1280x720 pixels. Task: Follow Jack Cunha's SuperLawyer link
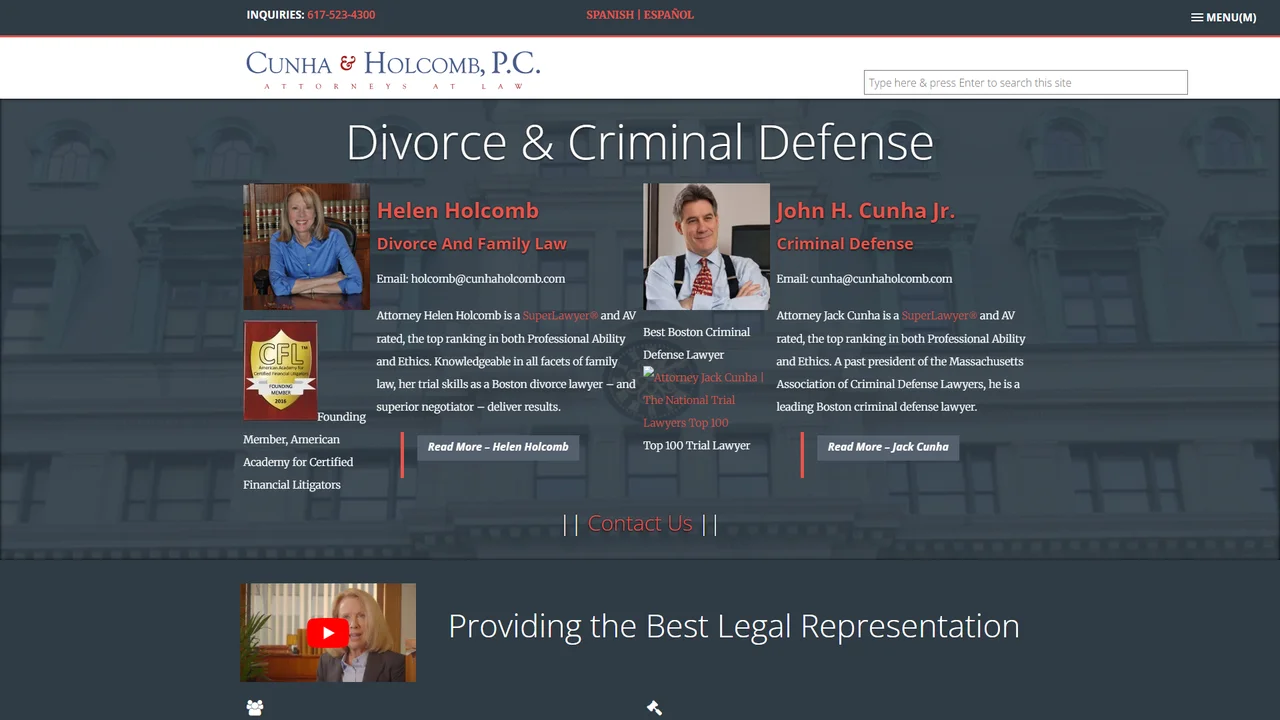click(x=939, y=316)
